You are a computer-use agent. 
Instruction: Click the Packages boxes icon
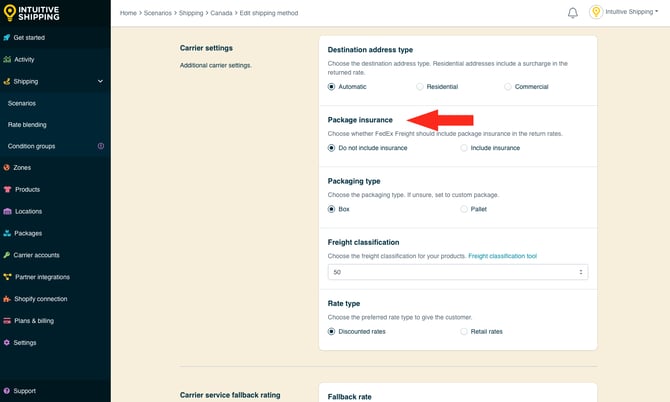(7, 233)
